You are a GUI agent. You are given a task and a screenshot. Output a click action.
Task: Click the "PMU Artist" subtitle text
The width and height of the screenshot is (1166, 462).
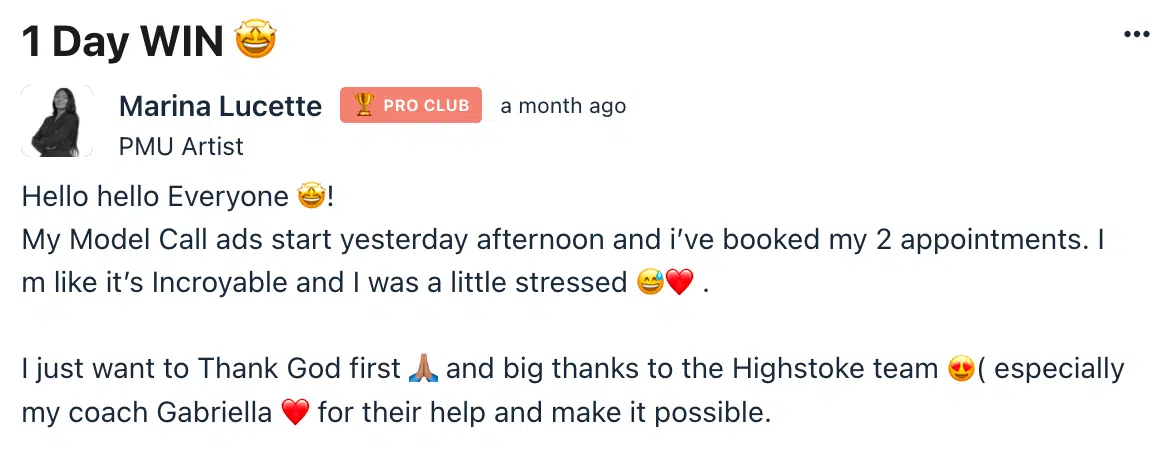click(181, 146)
